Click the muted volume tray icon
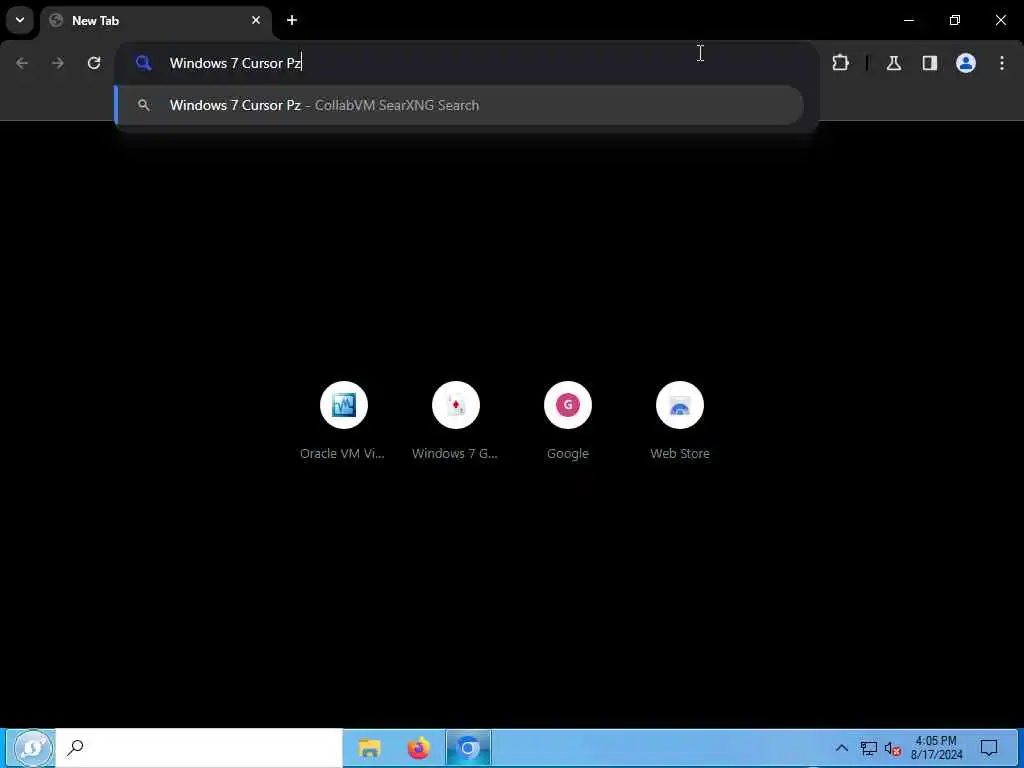The height and width of the screenshot is (768, 1024). pyautogui.click(x=893, y=749)
